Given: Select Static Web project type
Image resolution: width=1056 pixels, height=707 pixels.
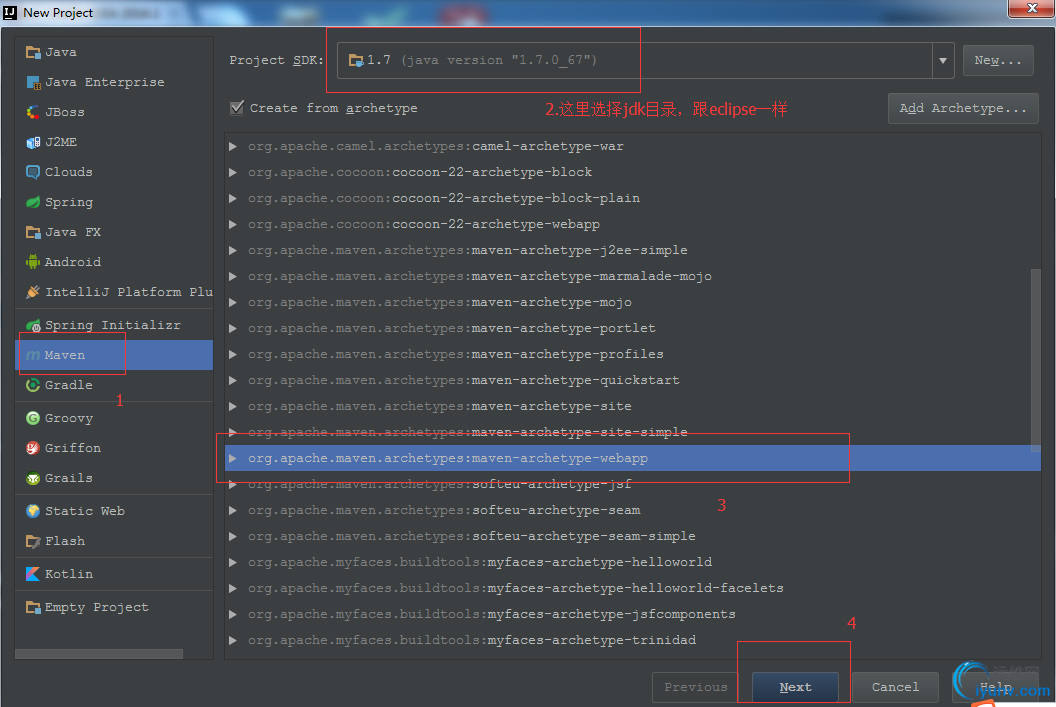Looking at the screenshot, I should (x=114, y=511).
